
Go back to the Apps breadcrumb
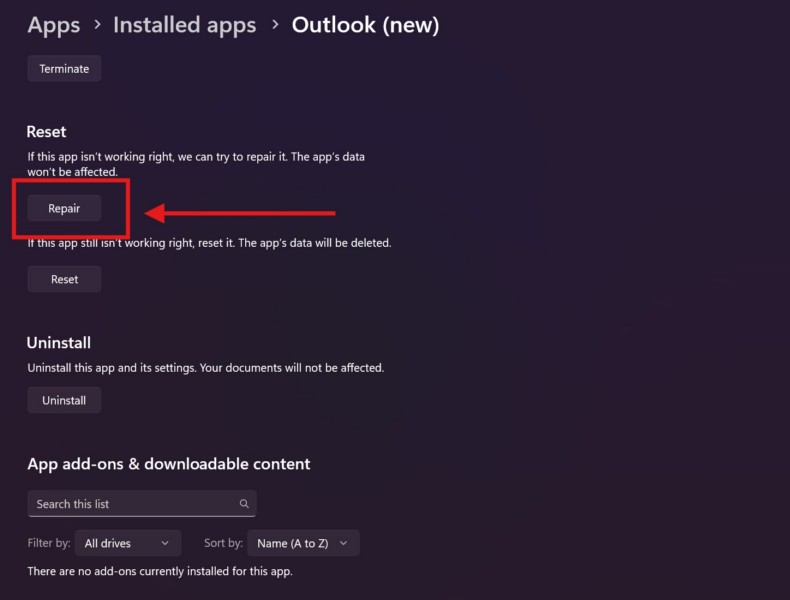[53, 25]
